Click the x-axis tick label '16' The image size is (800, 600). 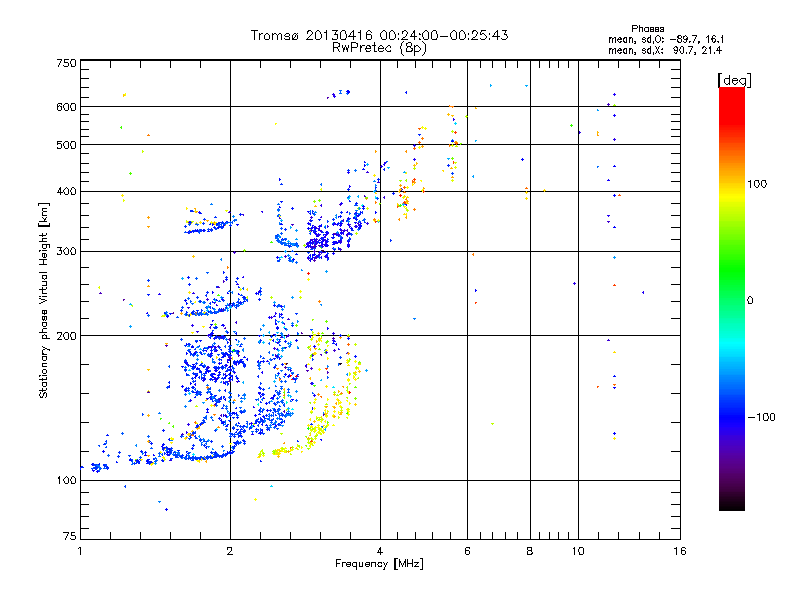pos(680,551)
